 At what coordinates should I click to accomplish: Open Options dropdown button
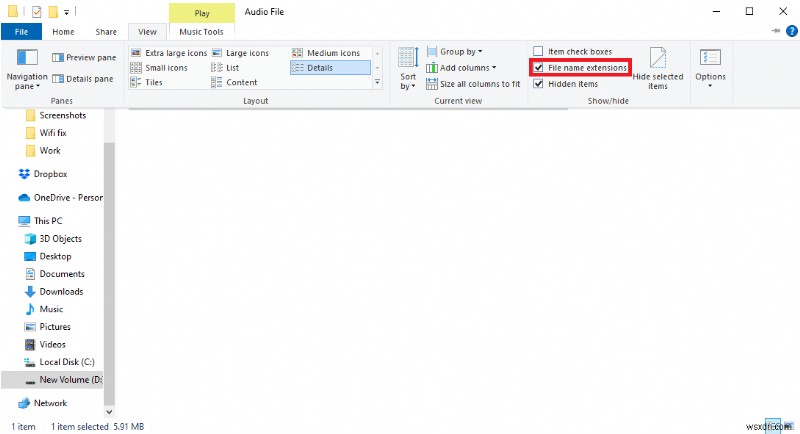[710, 69]
